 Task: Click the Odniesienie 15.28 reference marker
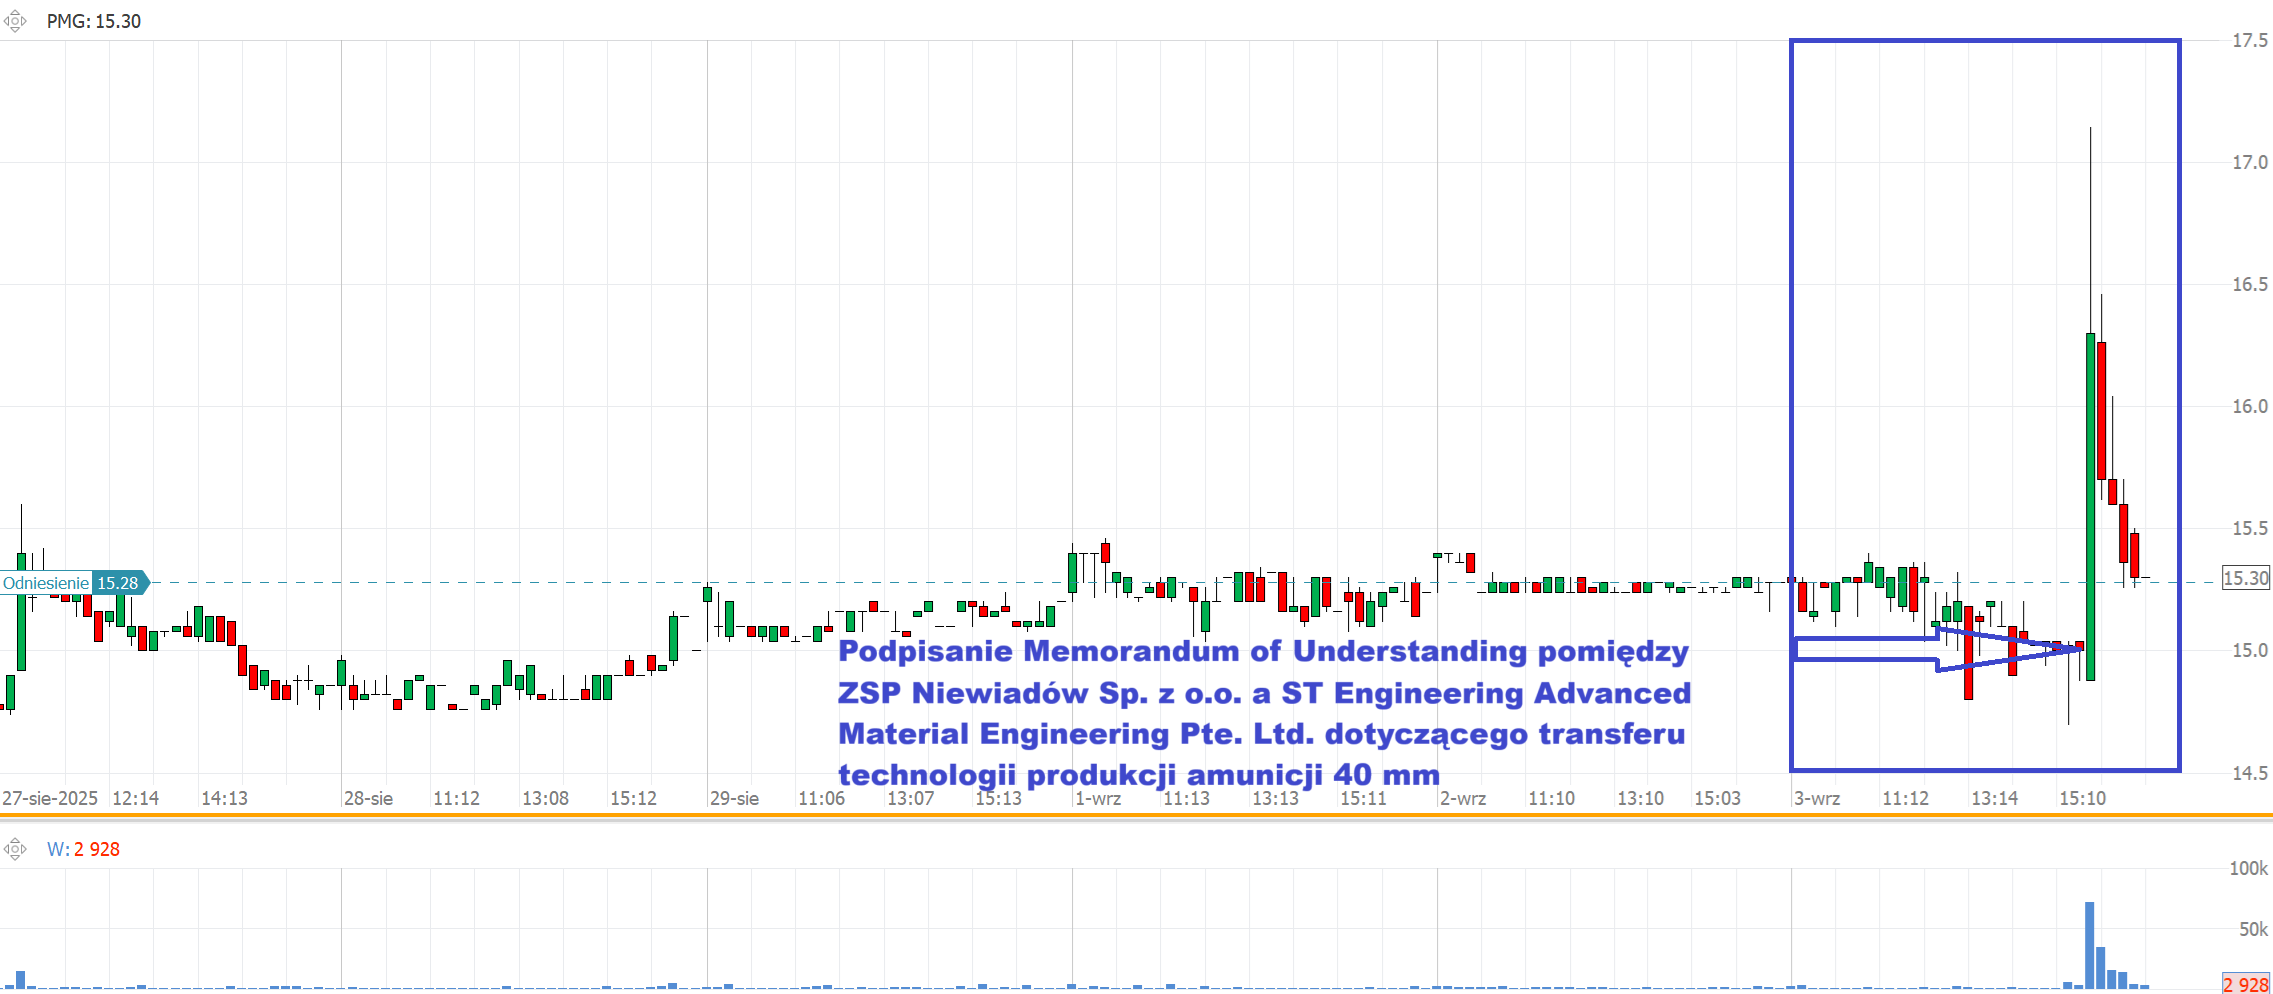pos(74,583)
